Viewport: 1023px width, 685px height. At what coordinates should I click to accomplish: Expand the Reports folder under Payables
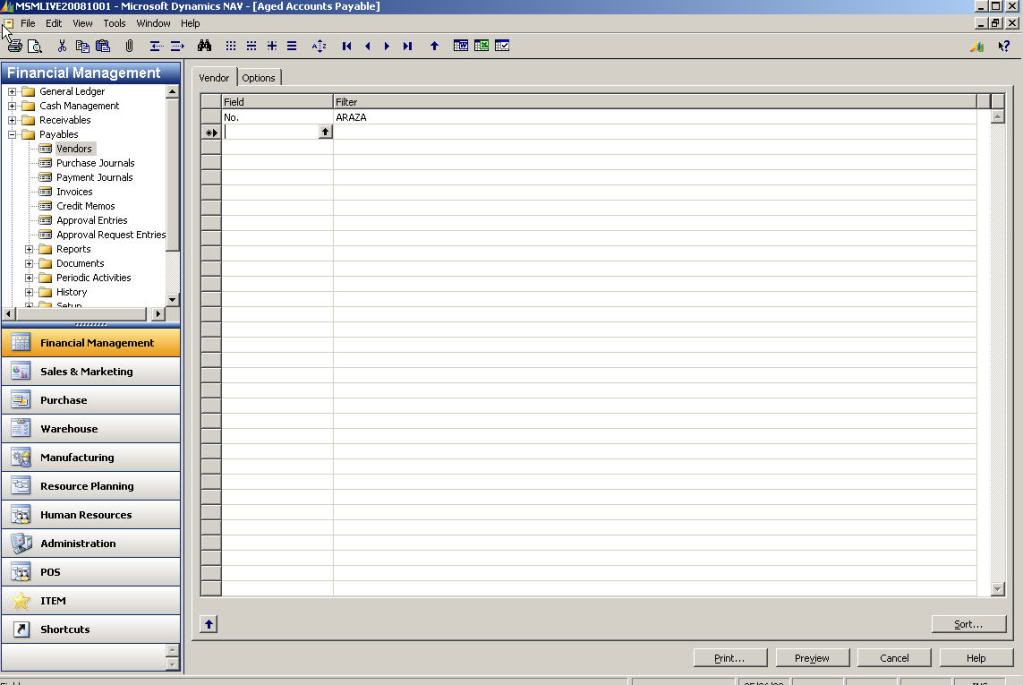click(29, 249)
